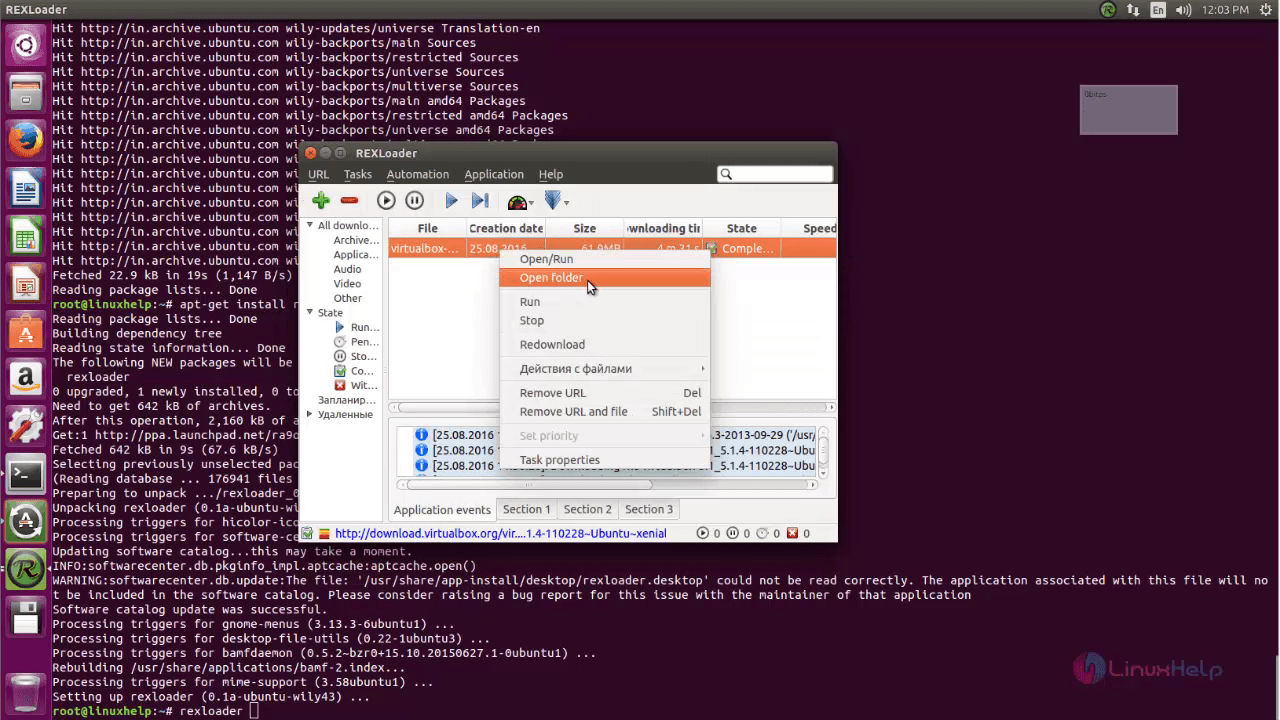Select Other category in sidebar tree
1280x720 pixels.
(348, 298)
